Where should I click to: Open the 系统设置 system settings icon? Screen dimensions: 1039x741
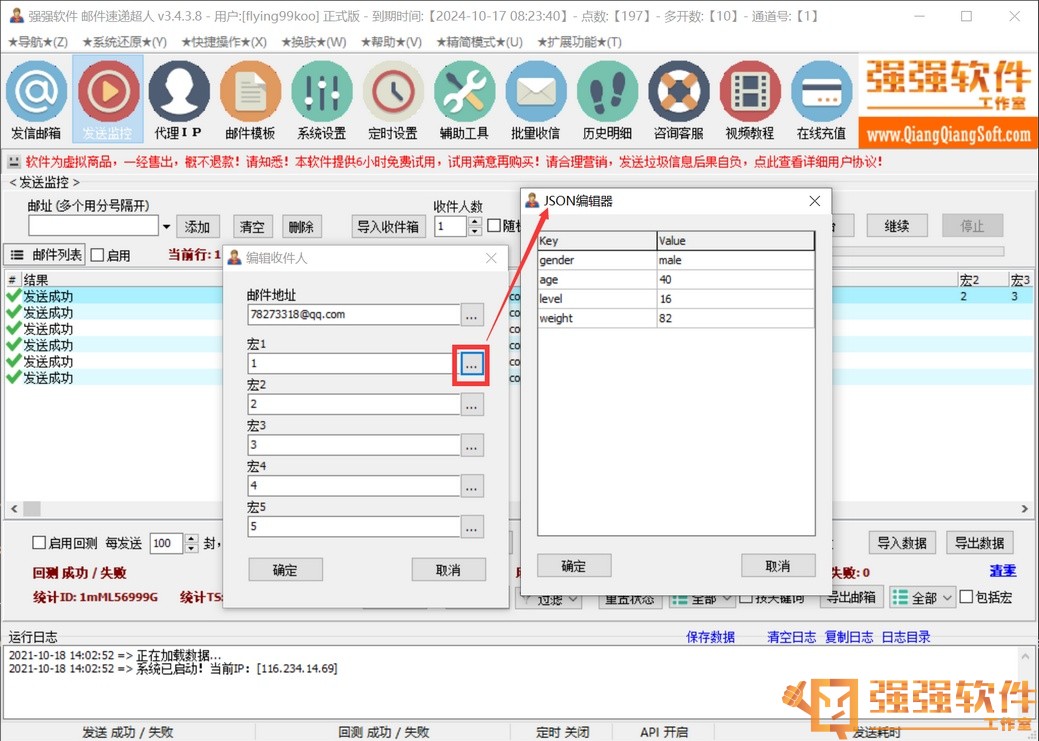322,99
